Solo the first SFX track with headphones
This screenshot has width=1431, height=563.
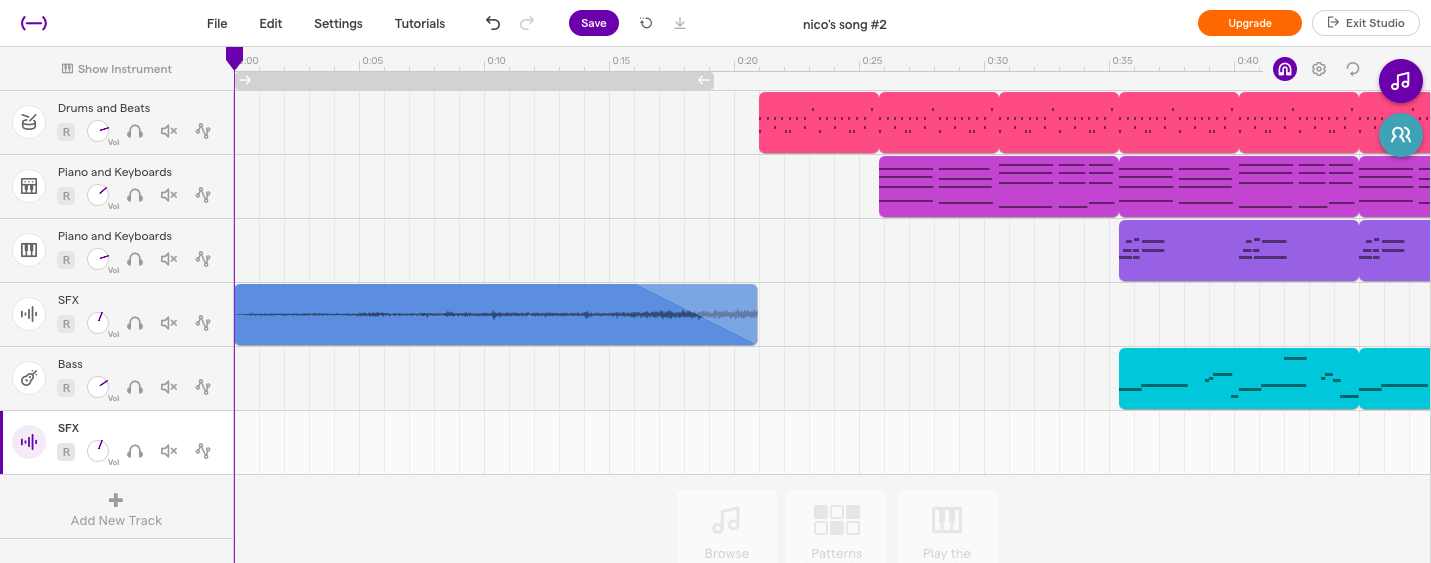pyautogui.click(x=135, y=323)
